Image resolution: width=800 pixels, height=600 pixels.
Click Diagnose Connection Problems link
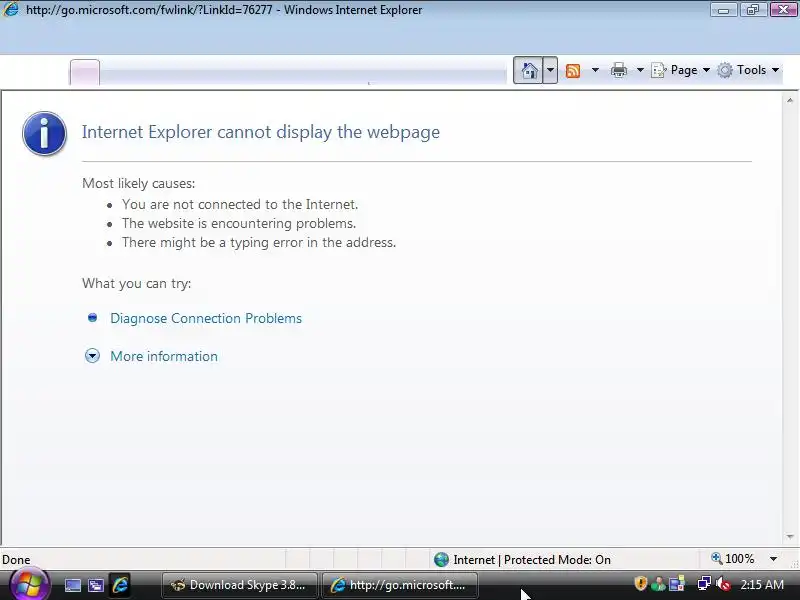[x=206, y=318]
